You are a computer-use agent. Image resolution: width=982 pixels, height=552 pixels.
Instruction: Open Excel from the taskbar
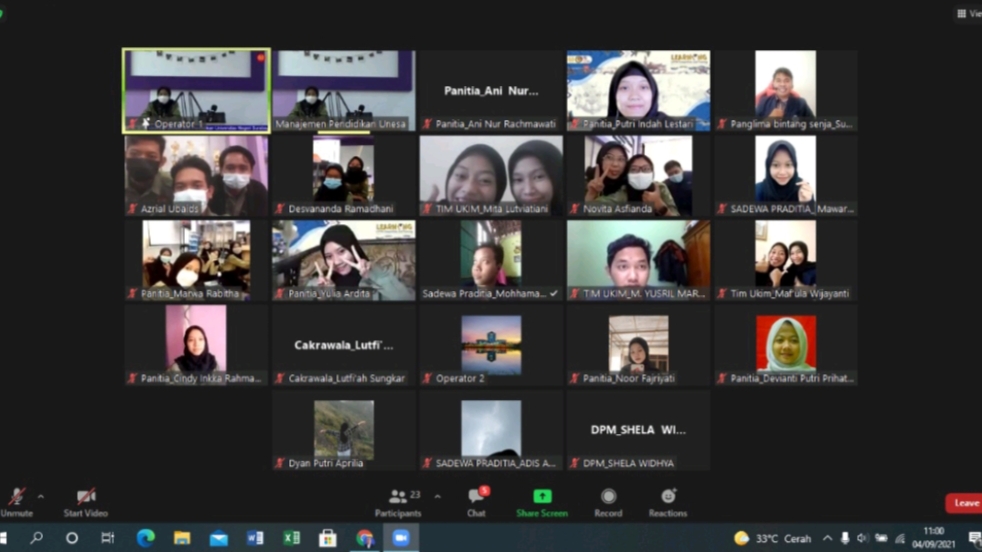tap(291, 538)
